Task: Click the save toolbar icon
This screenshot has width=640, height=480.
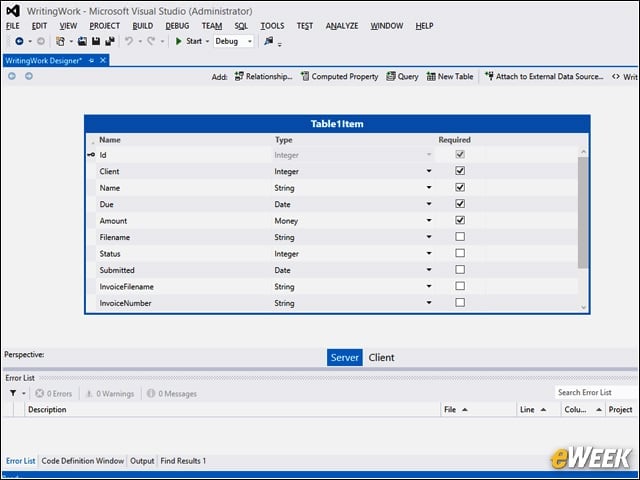Action: (x=96, y=41)
